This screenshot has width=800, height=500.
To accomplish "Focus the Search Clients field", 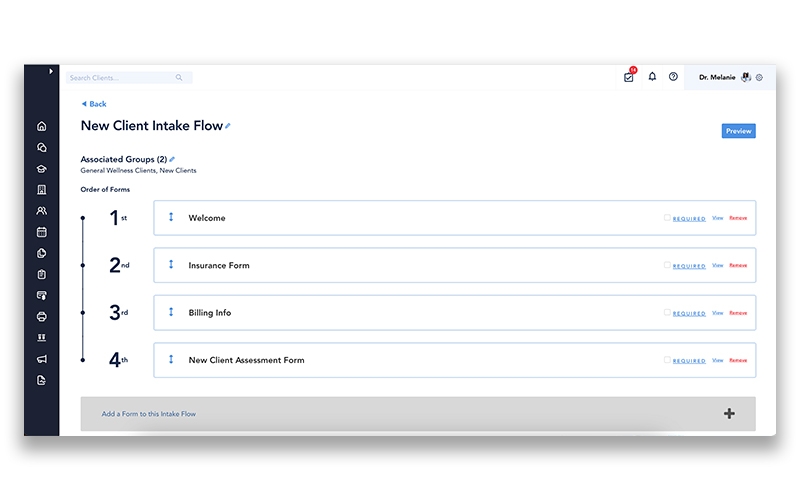I will pos(129,78).
